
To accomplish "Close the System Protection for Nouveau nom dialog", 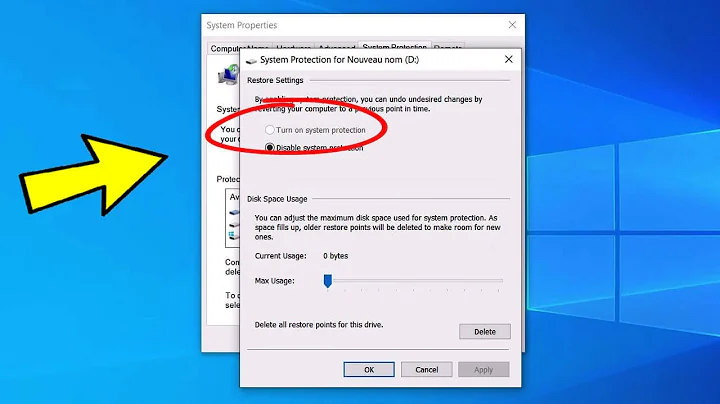I will 508,59.
